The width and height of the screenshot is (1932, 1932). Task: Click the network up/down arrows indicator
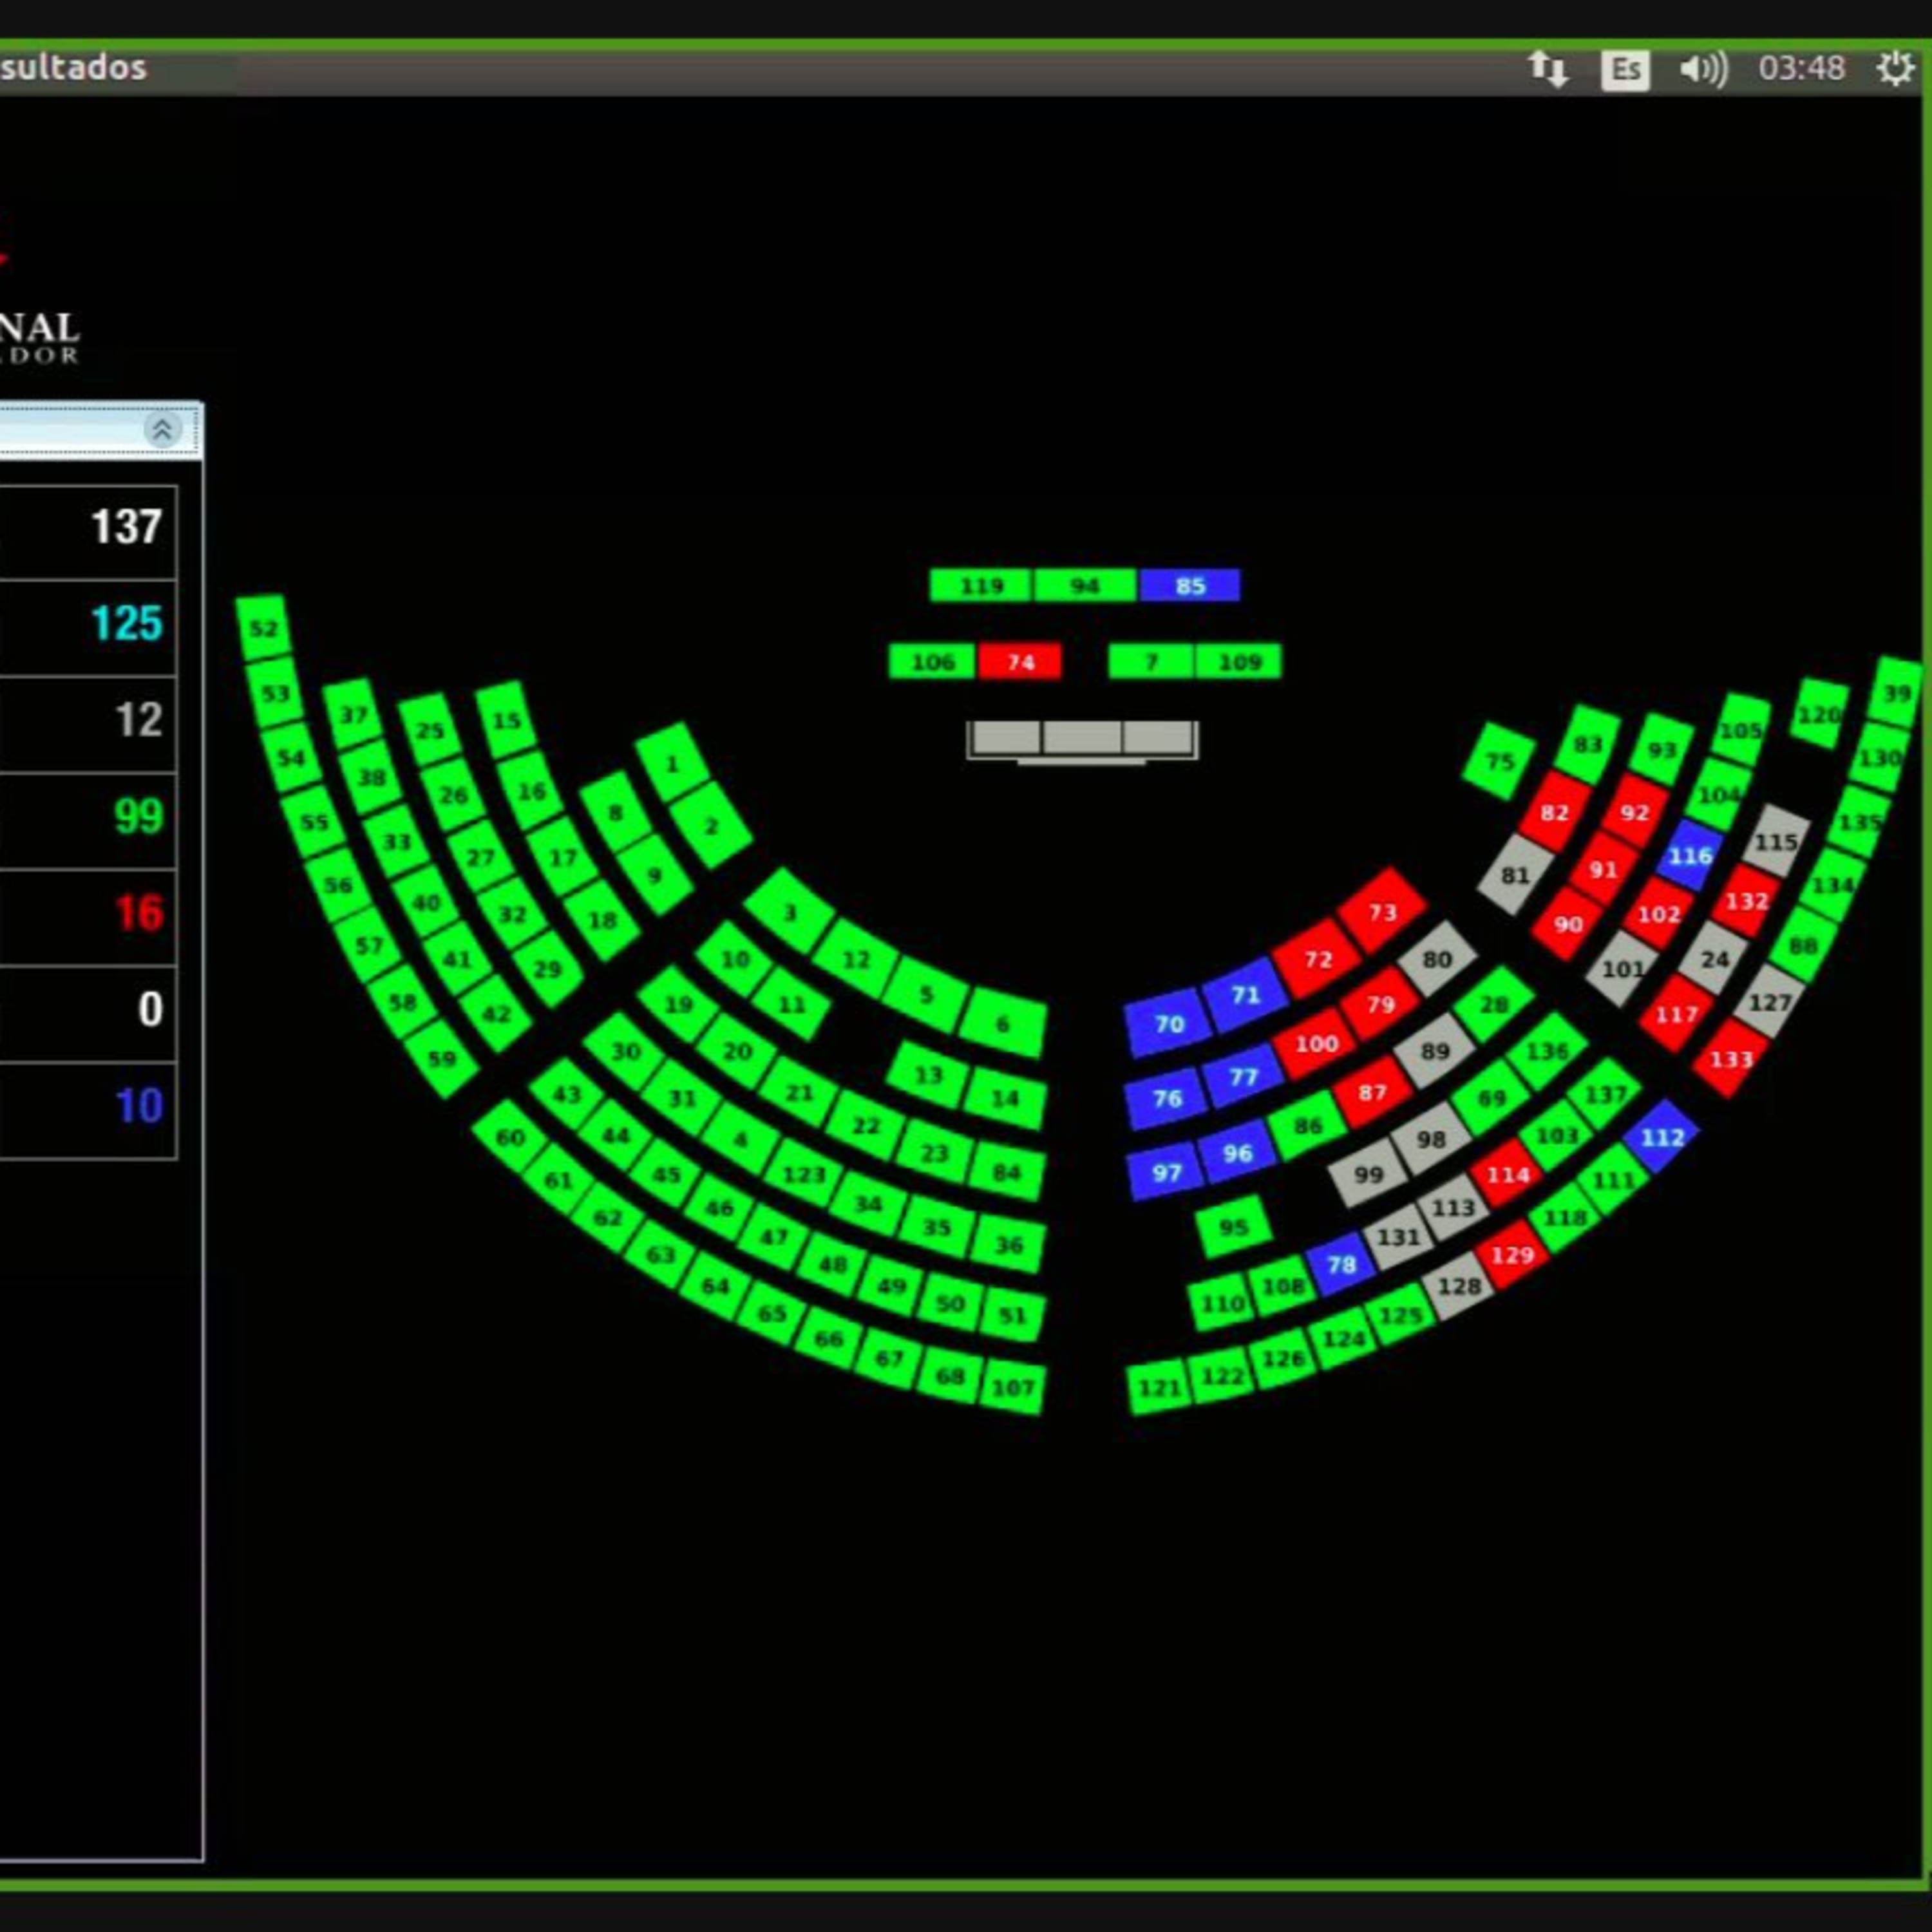1547,69
